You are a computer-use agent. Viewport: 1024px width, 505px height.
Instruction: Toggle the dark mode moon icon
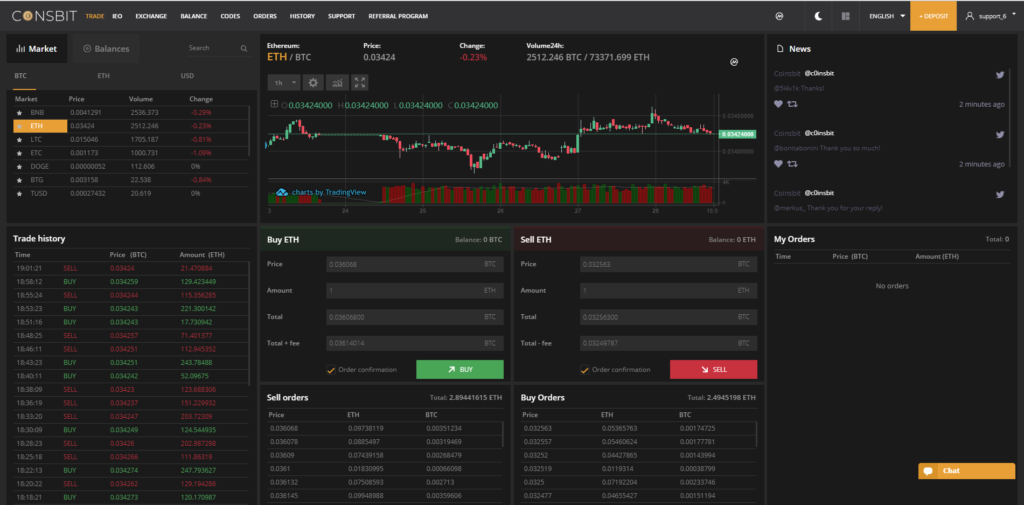pos(818,16)
